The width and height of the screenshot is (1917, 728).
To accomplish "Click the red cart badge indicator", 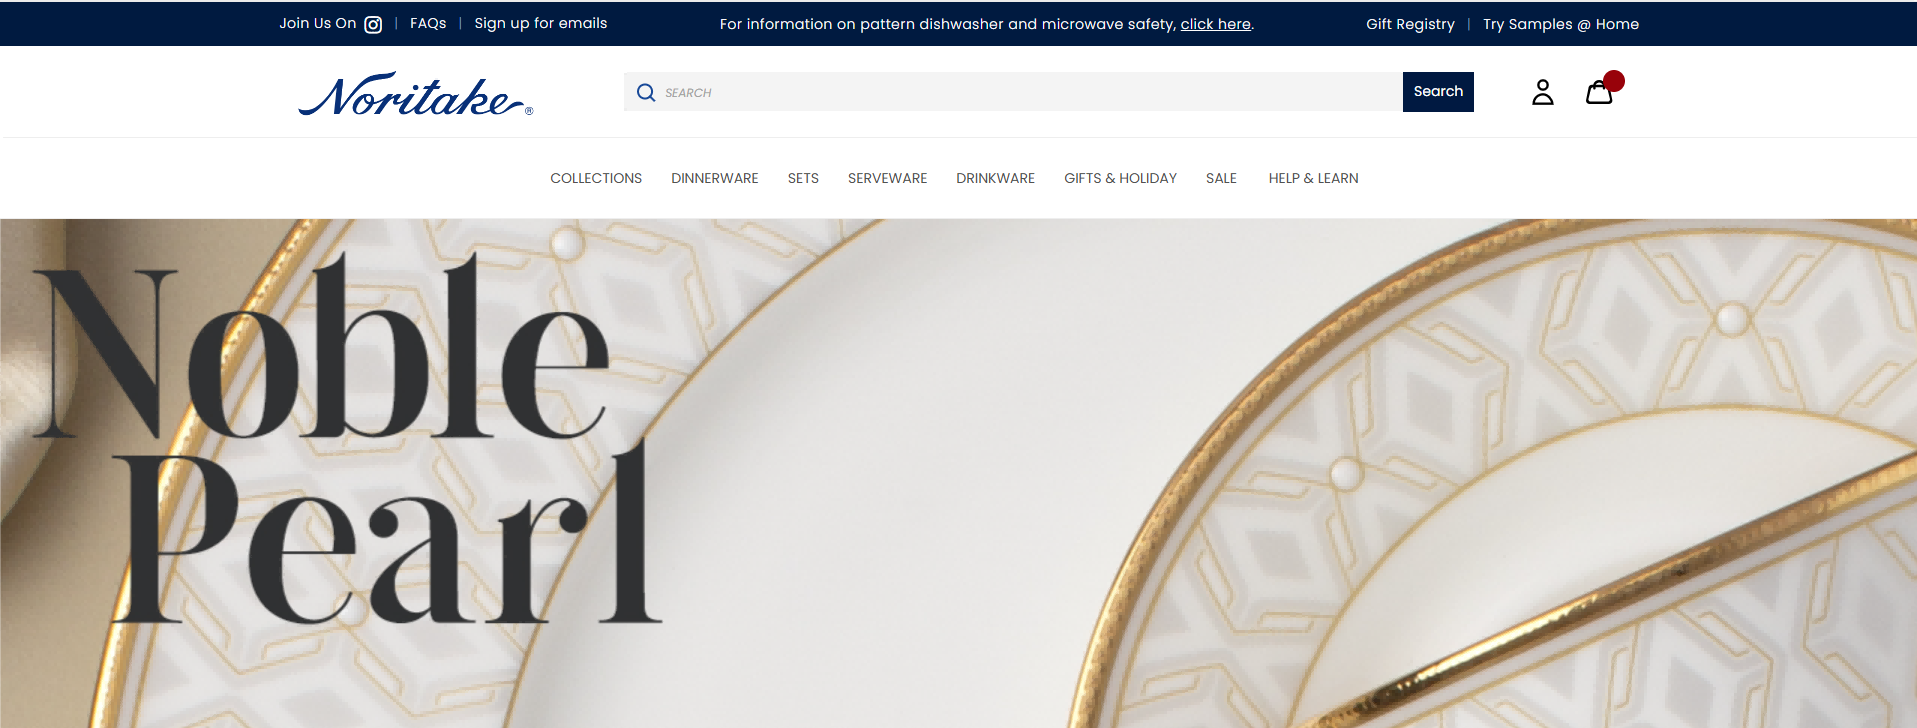I will 1614,81.
